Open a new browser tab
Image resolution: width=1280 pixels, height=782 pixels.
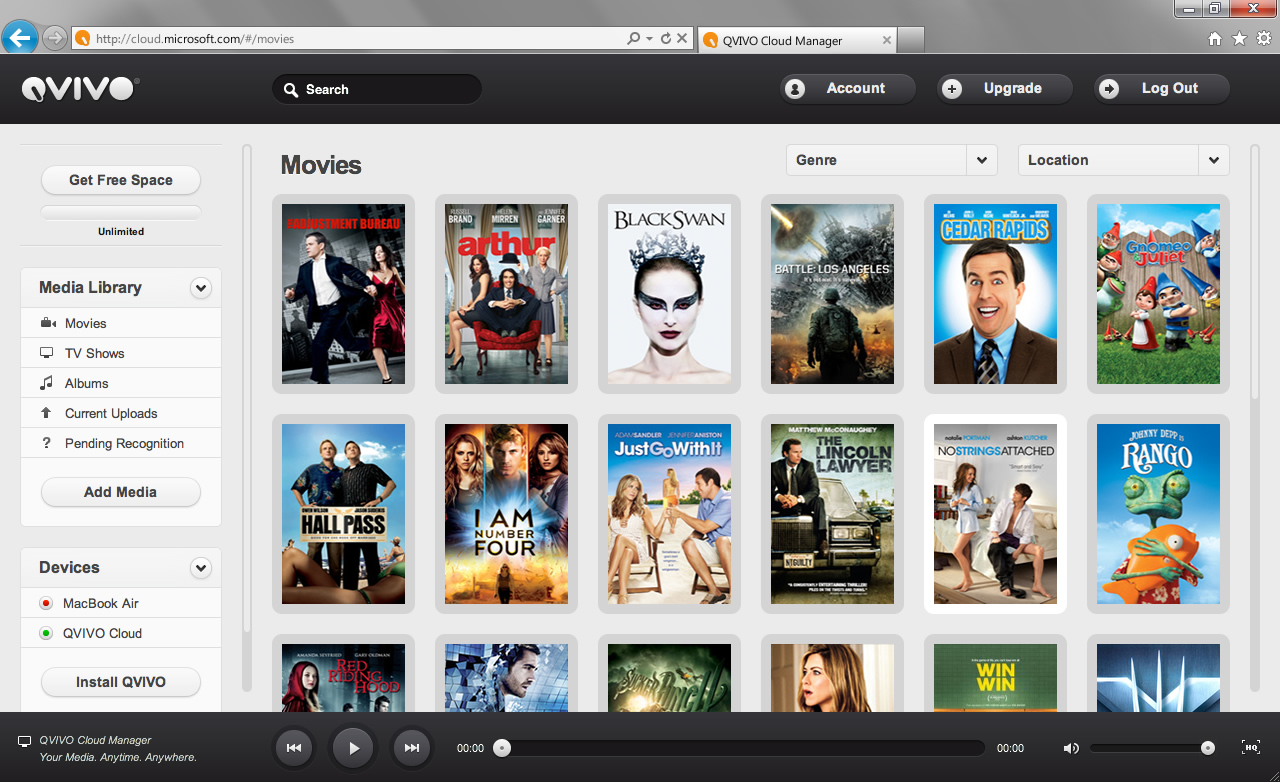tap(911, 40)
